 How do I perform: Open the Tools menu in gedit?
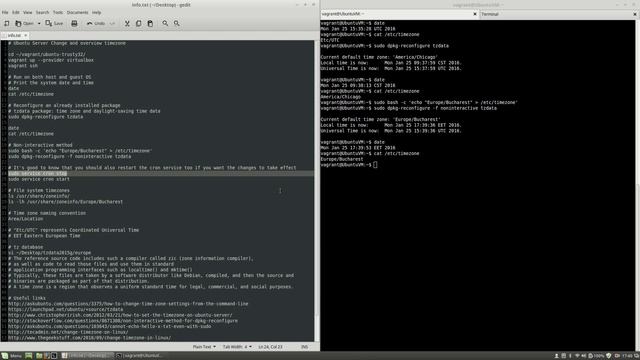tap(58, 12)
